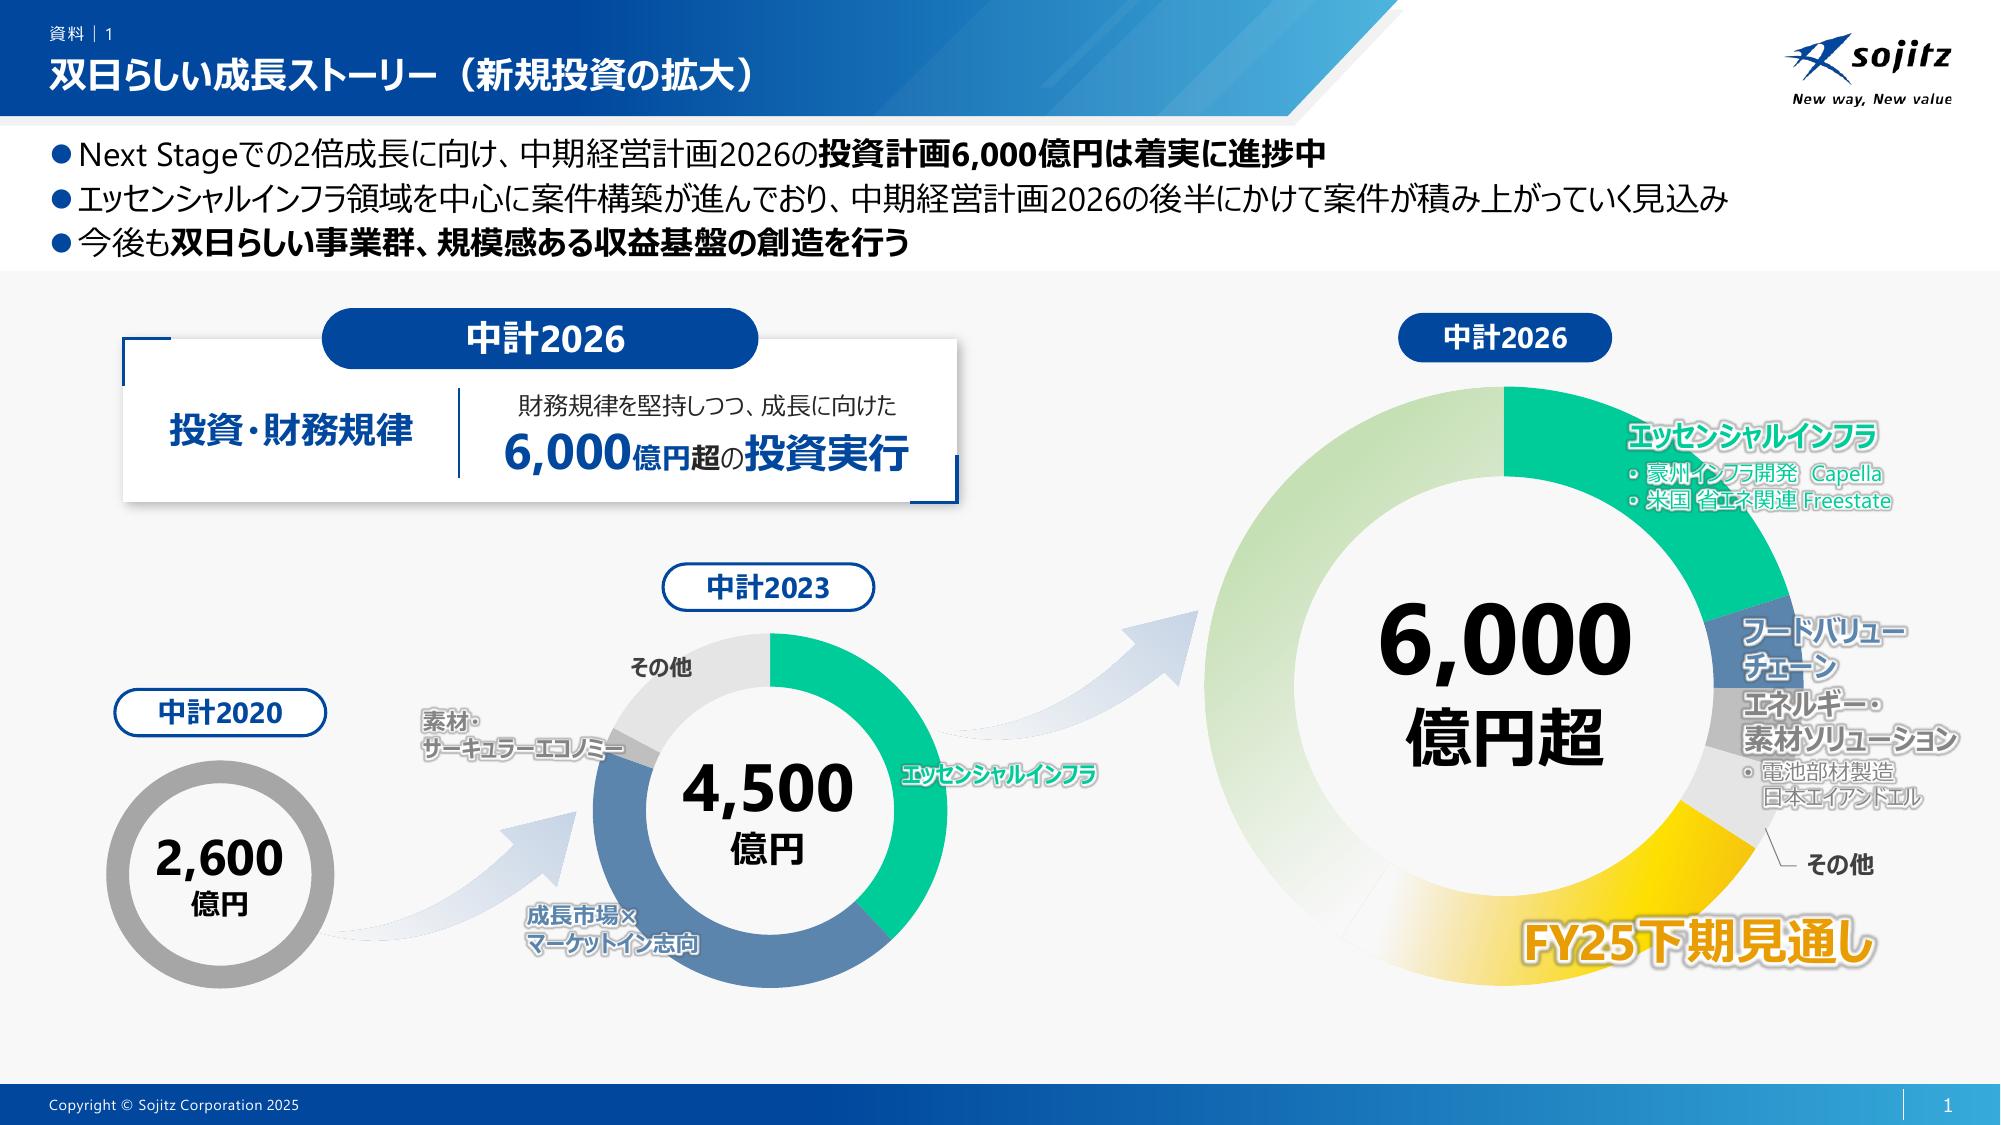Click the 中計2026 pill above donut chart

(x=1504, y=338)
